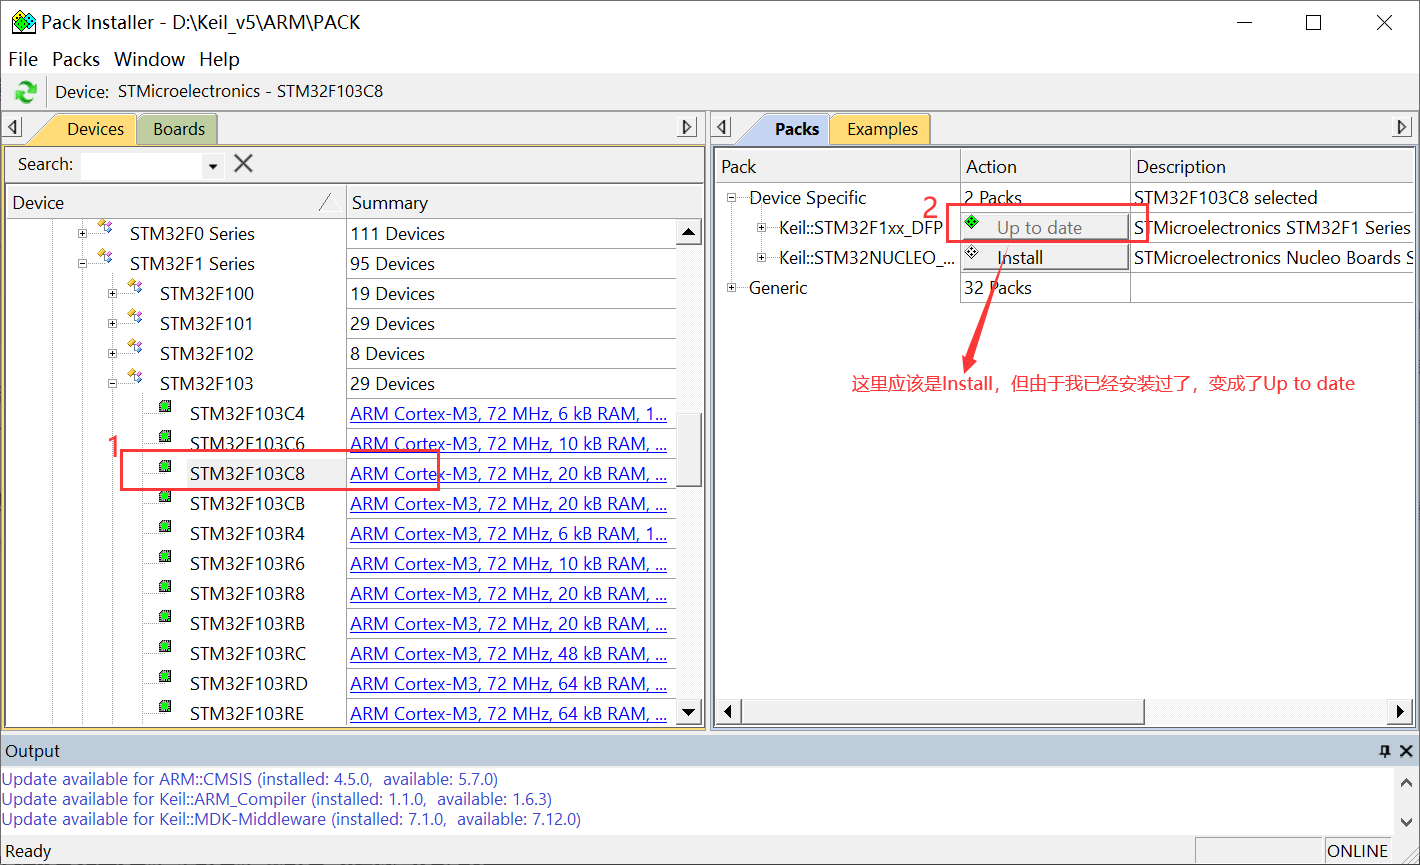Switch to the Boards tab
Image resolution: width=1420 pixels, height=865 pixels.
pos(178,129)
